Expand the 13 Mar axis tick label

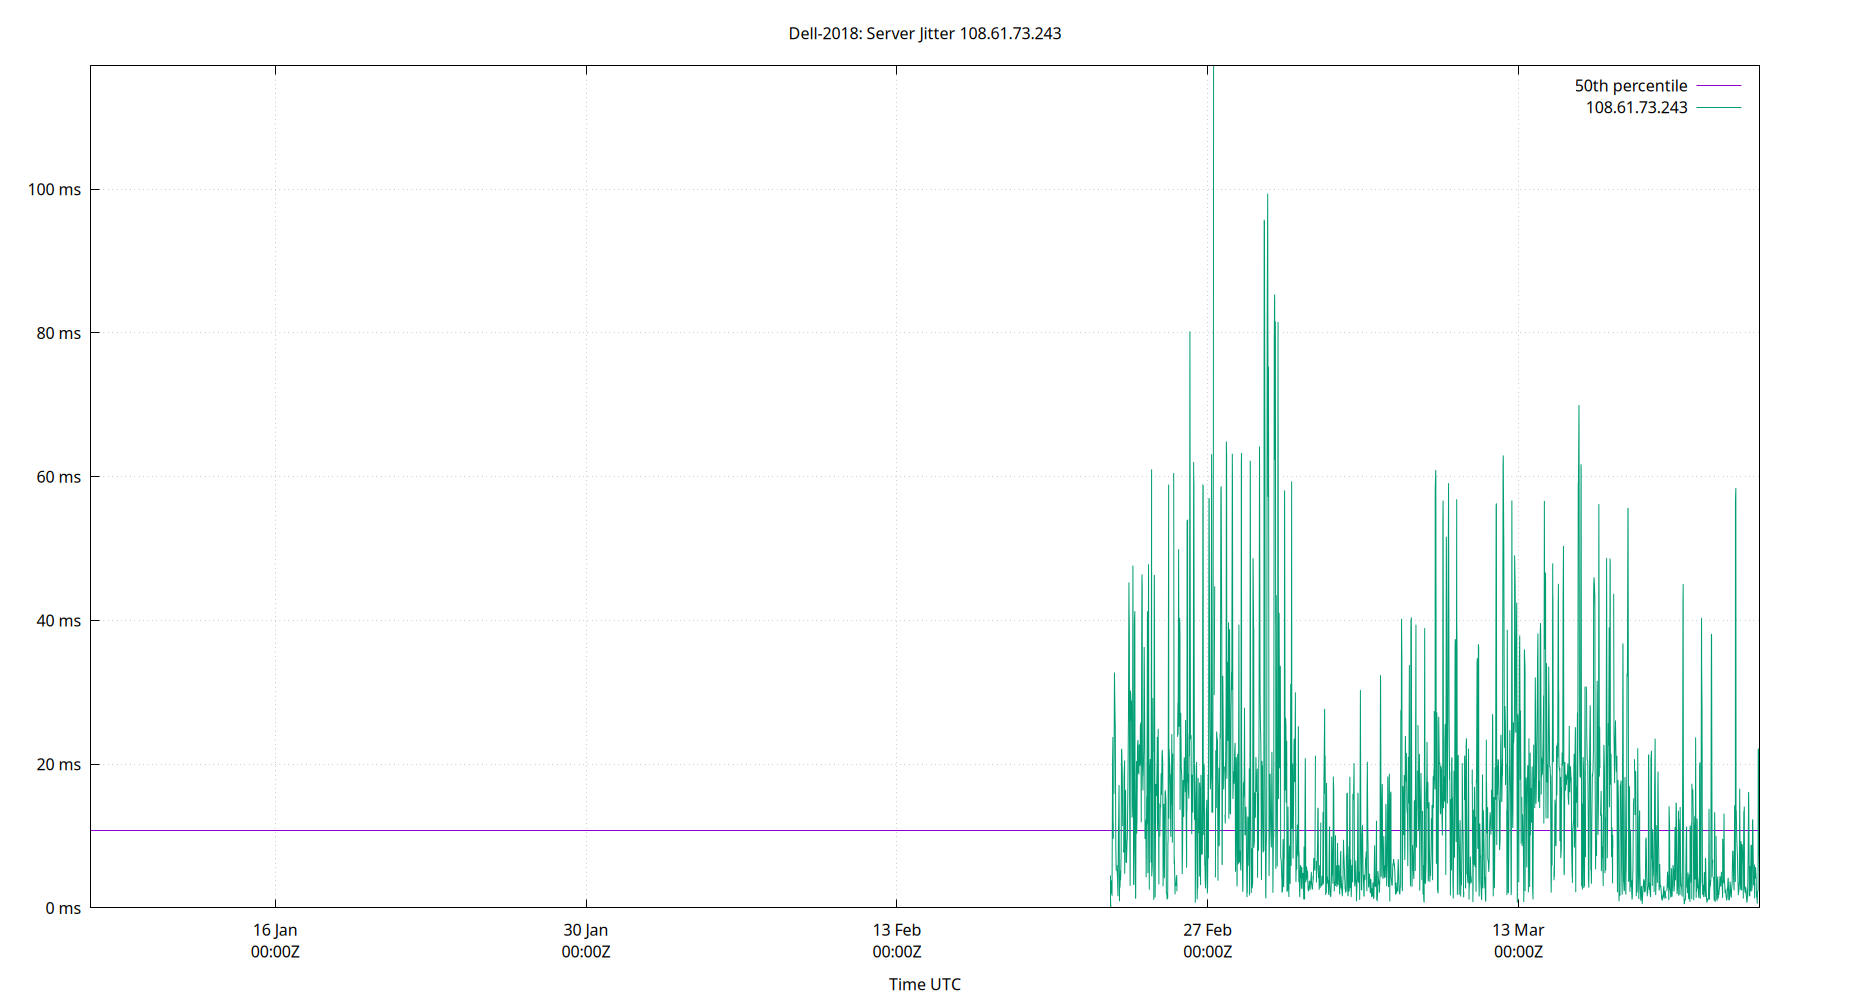click(1519, 940)
